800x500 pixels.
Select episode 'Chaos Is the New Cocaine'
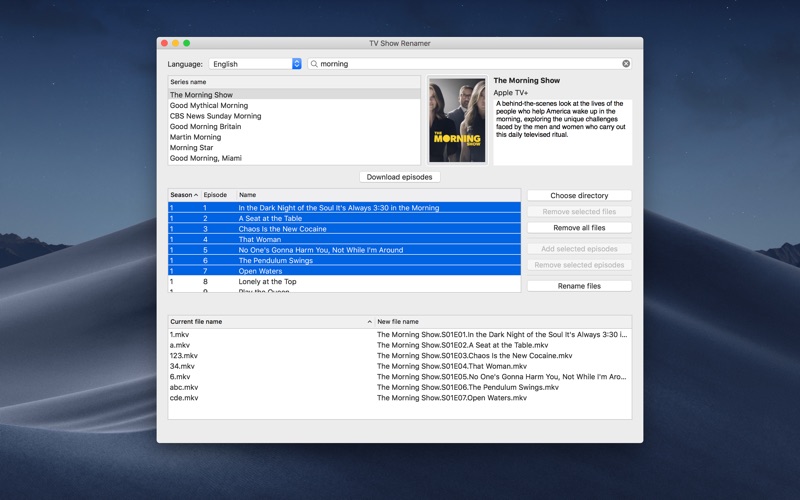(x=344, y=229)
